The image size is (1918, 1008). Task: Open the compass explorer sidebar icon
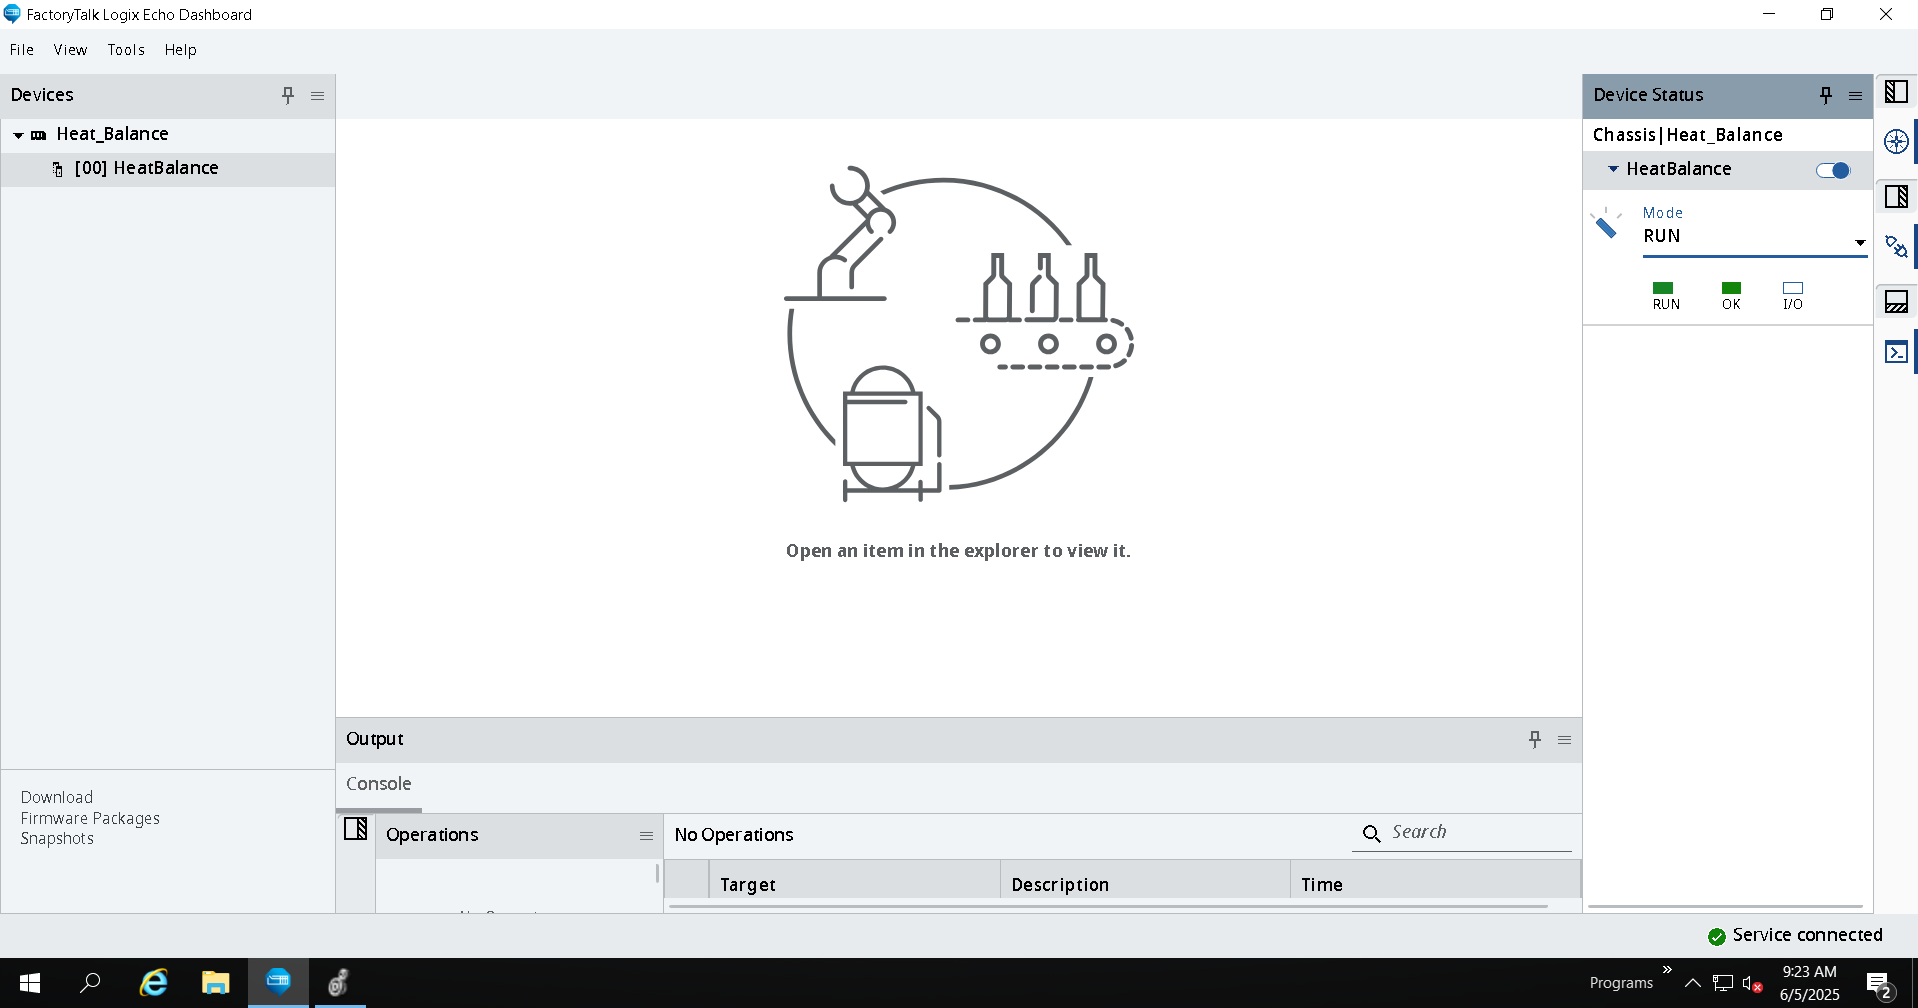pyautogui.click(x=1896, y=141)
